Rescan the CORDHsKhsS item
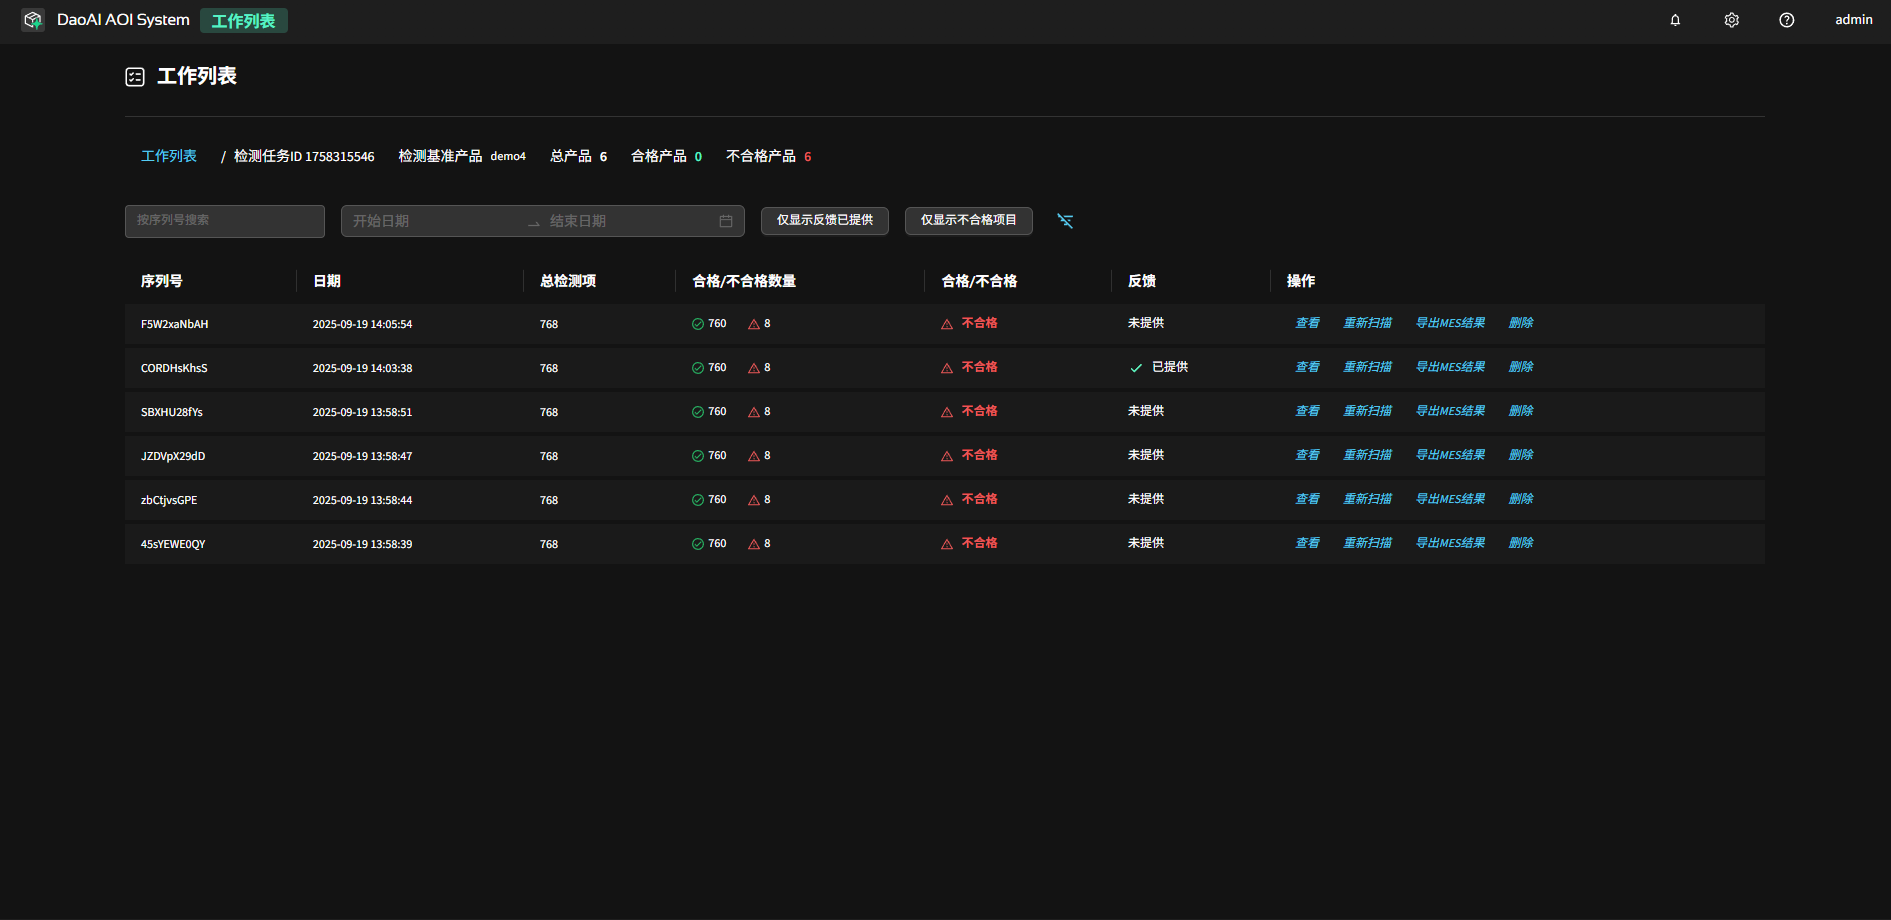Viewport: 1891px width, 920px height. point(1367,367)
